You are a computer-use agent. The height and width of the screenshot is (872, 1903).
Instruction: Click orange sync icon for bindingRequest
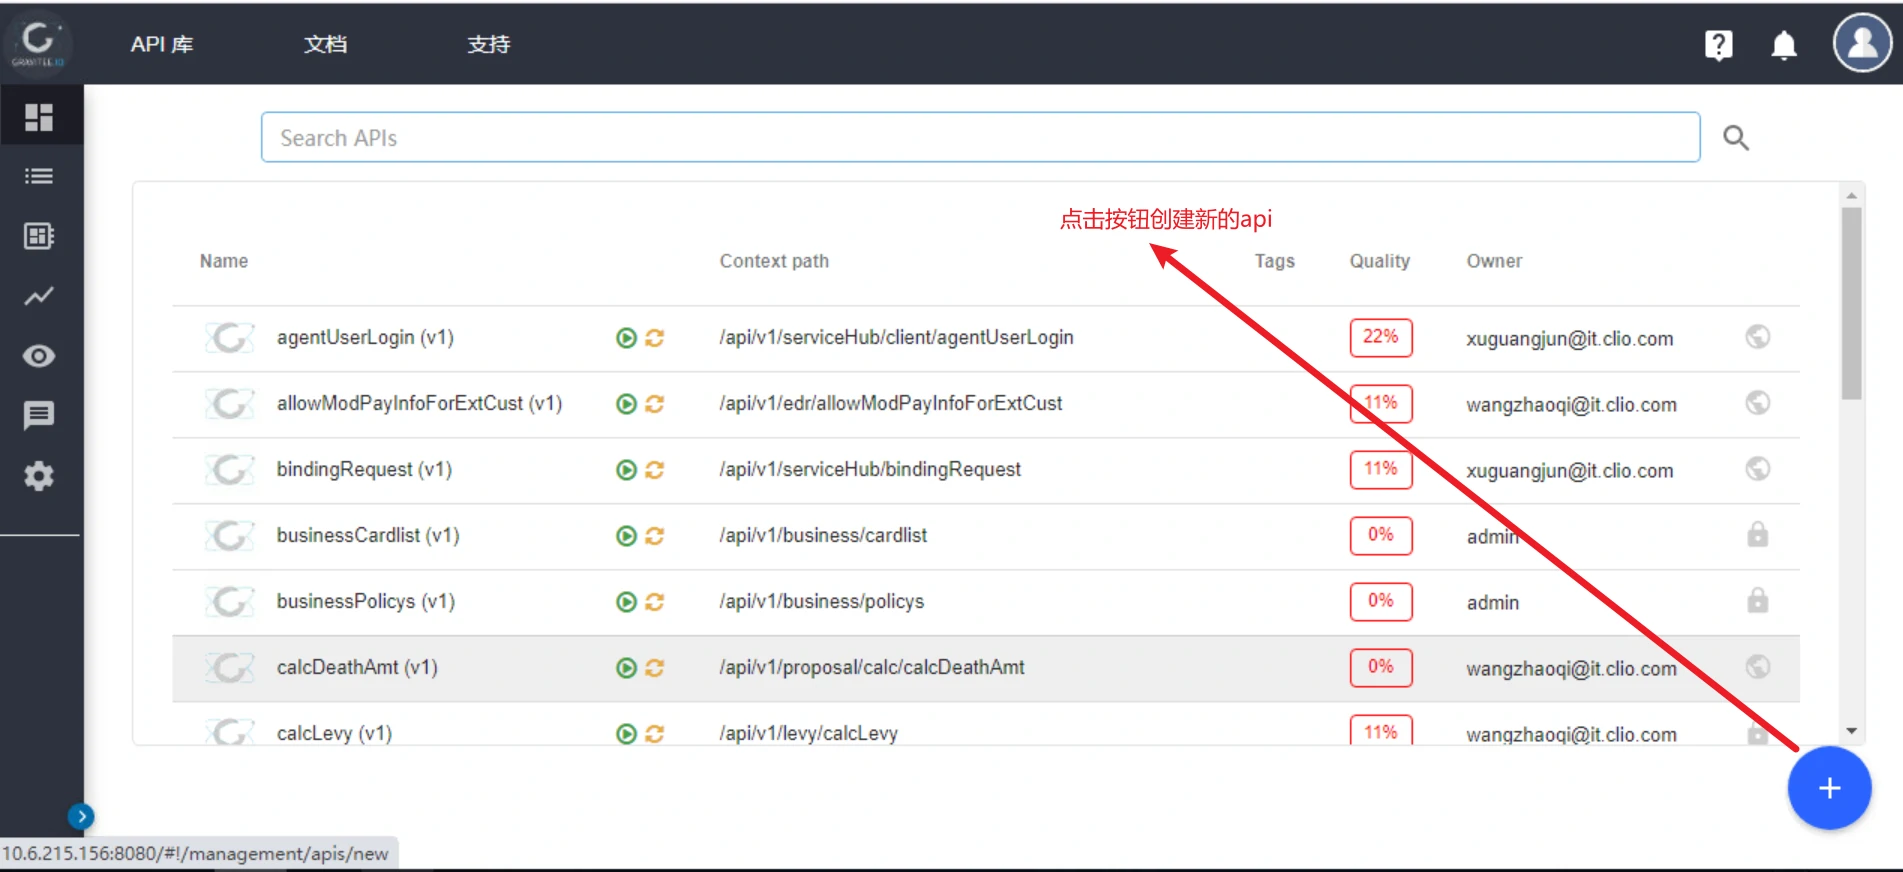click(655, 470)
